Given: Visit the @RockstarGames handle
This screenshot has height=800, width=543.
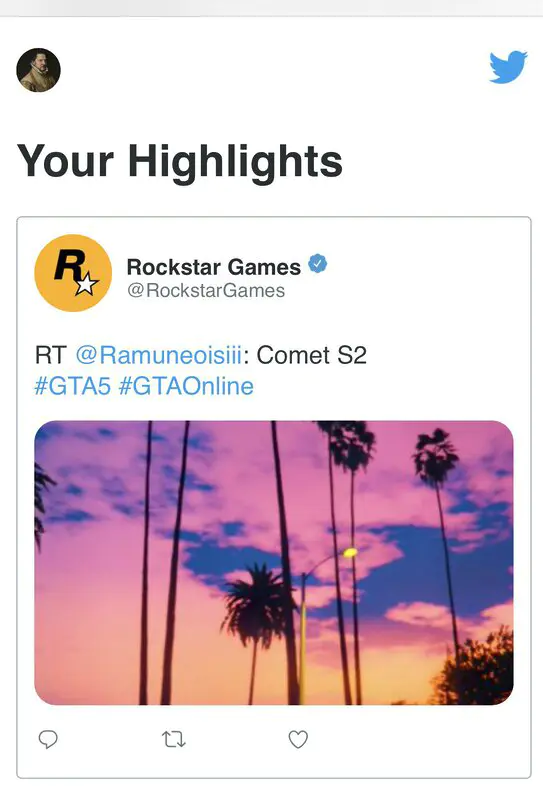Looking at the screenshot, I should 206,290.
